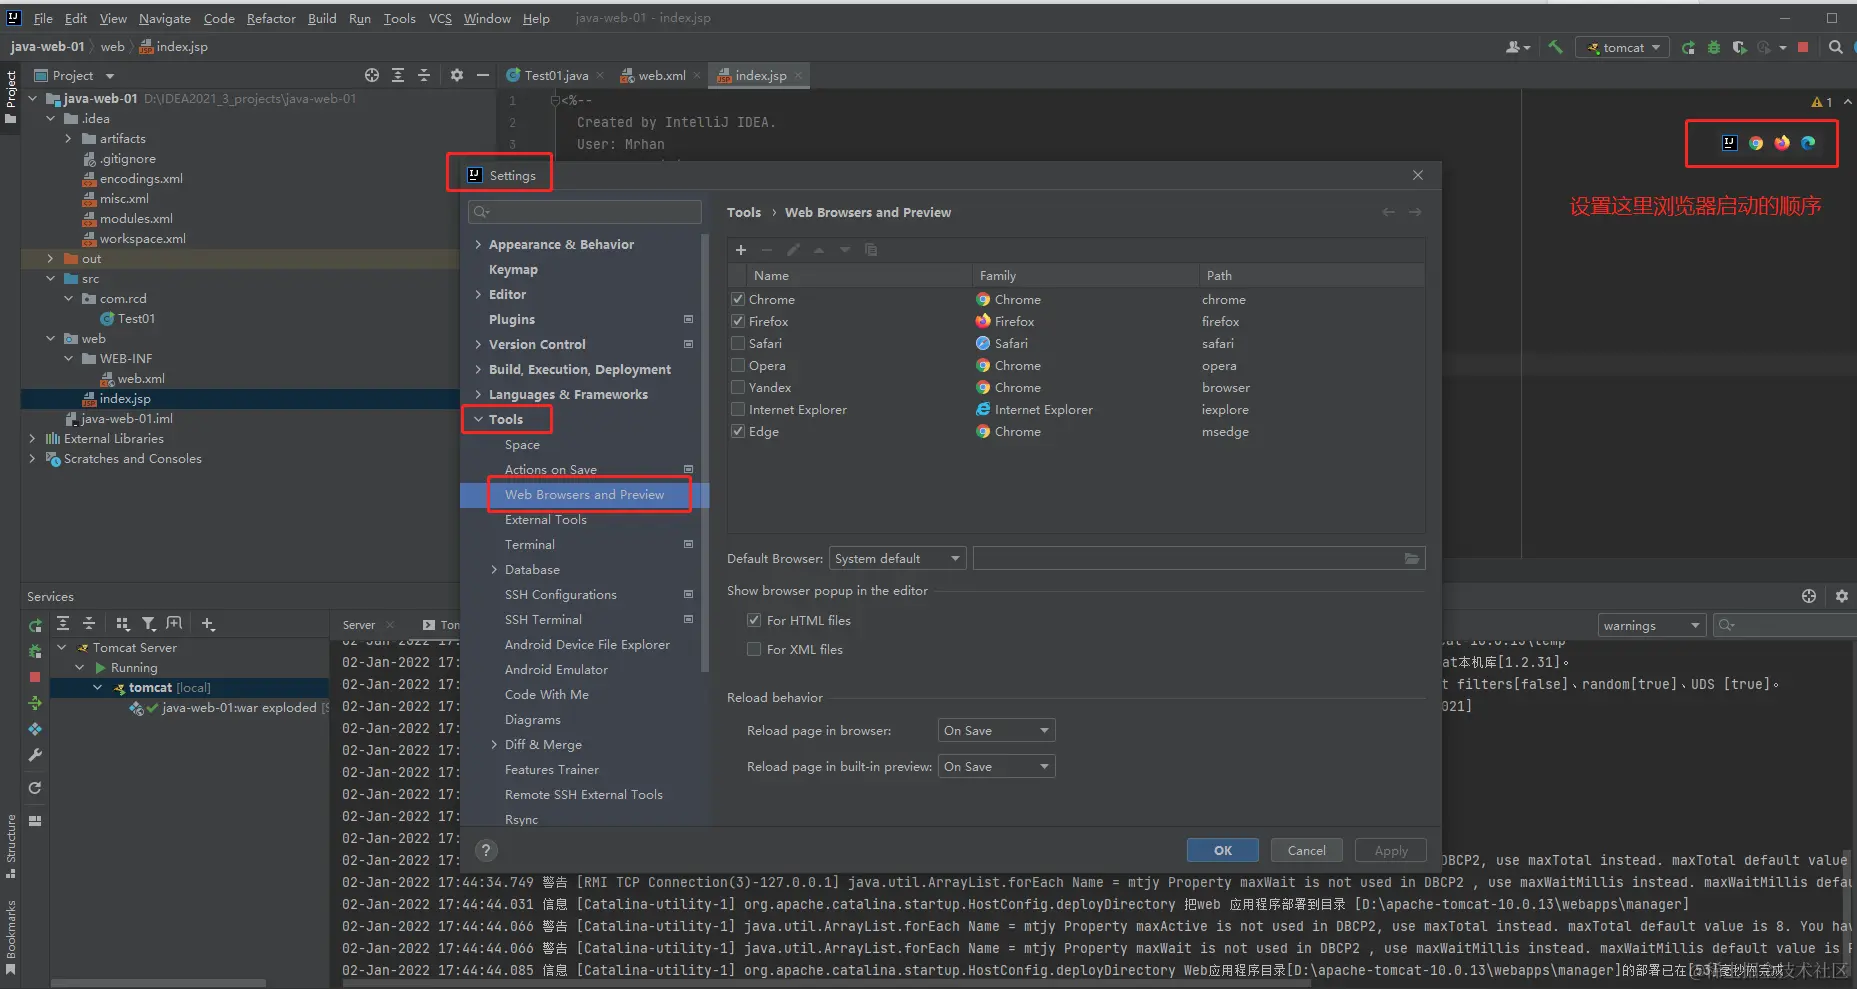Expand all nodes in Project panel
The image size is (1857, 989).
pyautogui.click(x=398, y=75)
